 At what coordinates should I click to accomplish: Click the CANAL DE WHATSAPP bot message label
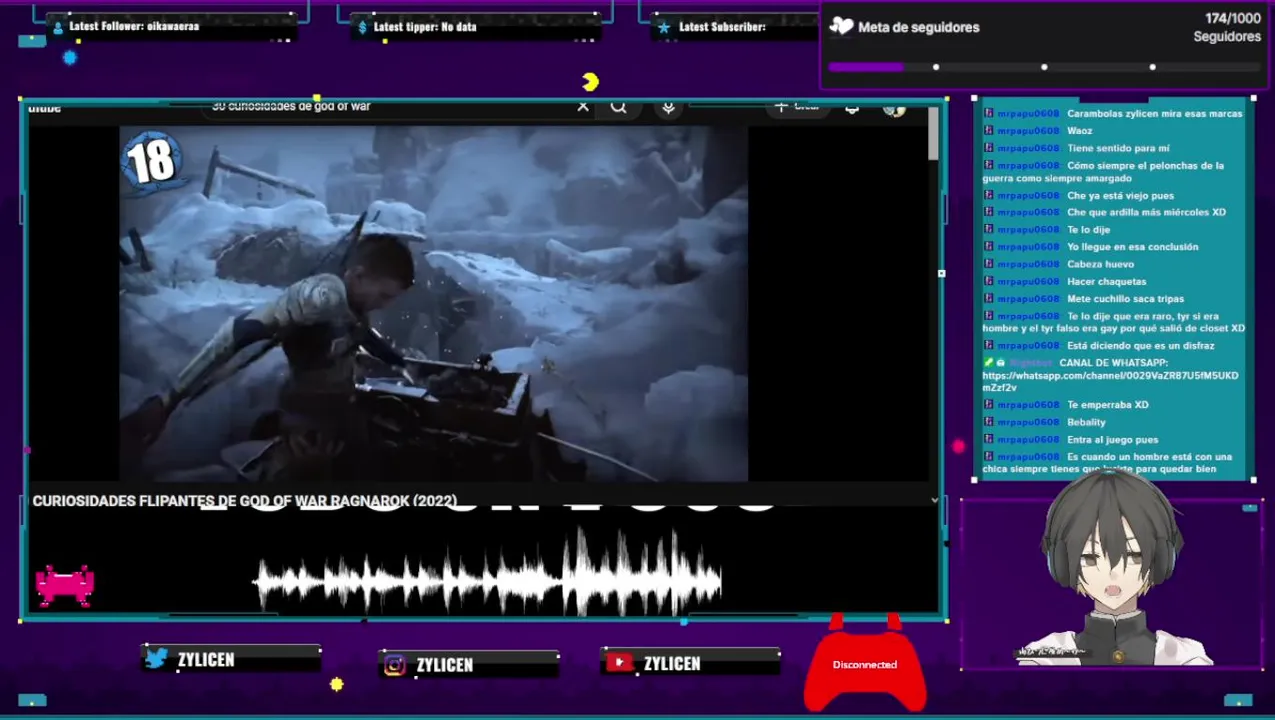coord(1113,362)
